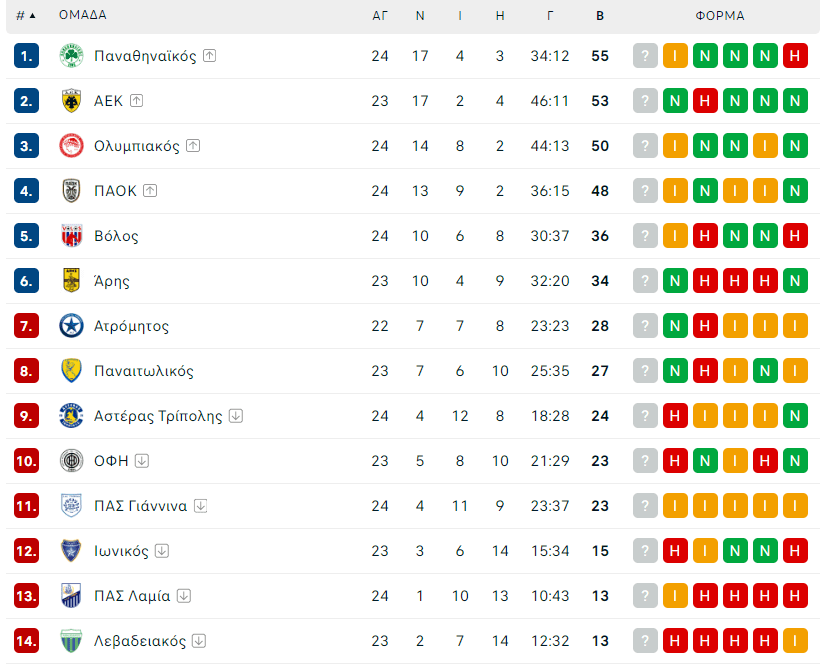821x667 pixels.
Task: Click the Παναιτωλικός team crest icon
Action: [71, 371]
